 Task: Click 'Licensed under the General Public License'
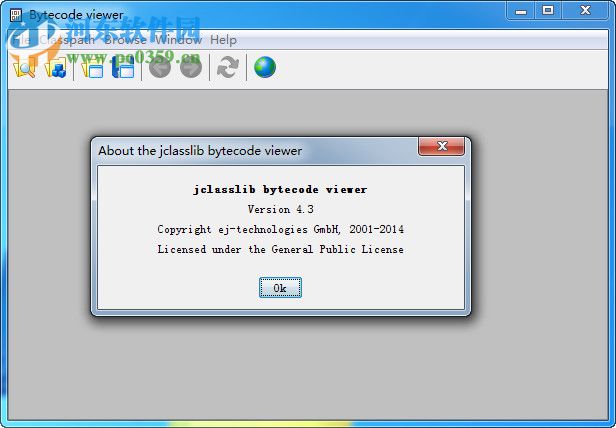(x=280, y=249)
